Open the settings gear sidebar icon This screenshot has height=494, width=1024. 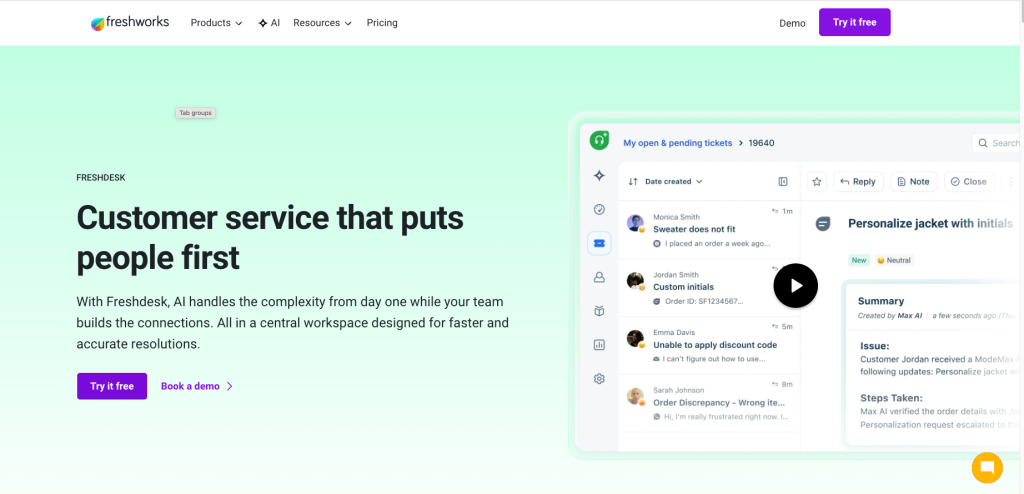coord(599,379)
